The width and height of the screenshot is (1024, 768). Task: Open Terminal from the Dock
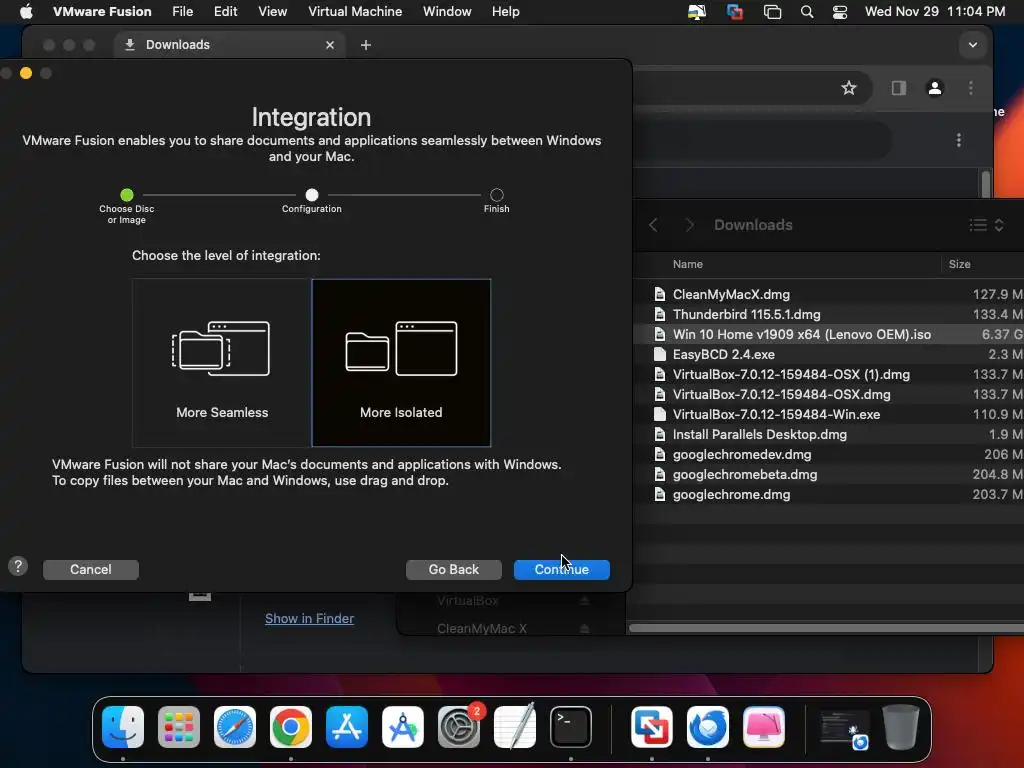coord(571,727)
